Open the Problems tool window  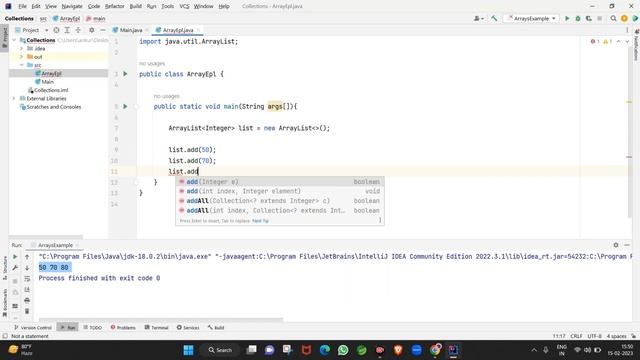(123, 327)
